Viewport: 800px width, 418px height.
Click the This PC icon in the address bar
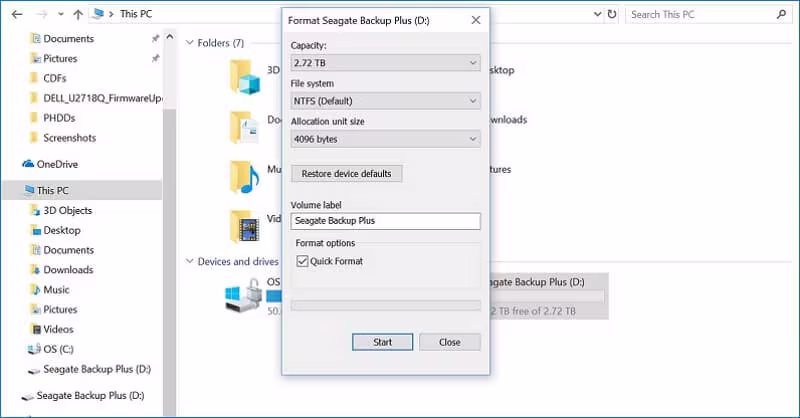[x=97, y=14]
